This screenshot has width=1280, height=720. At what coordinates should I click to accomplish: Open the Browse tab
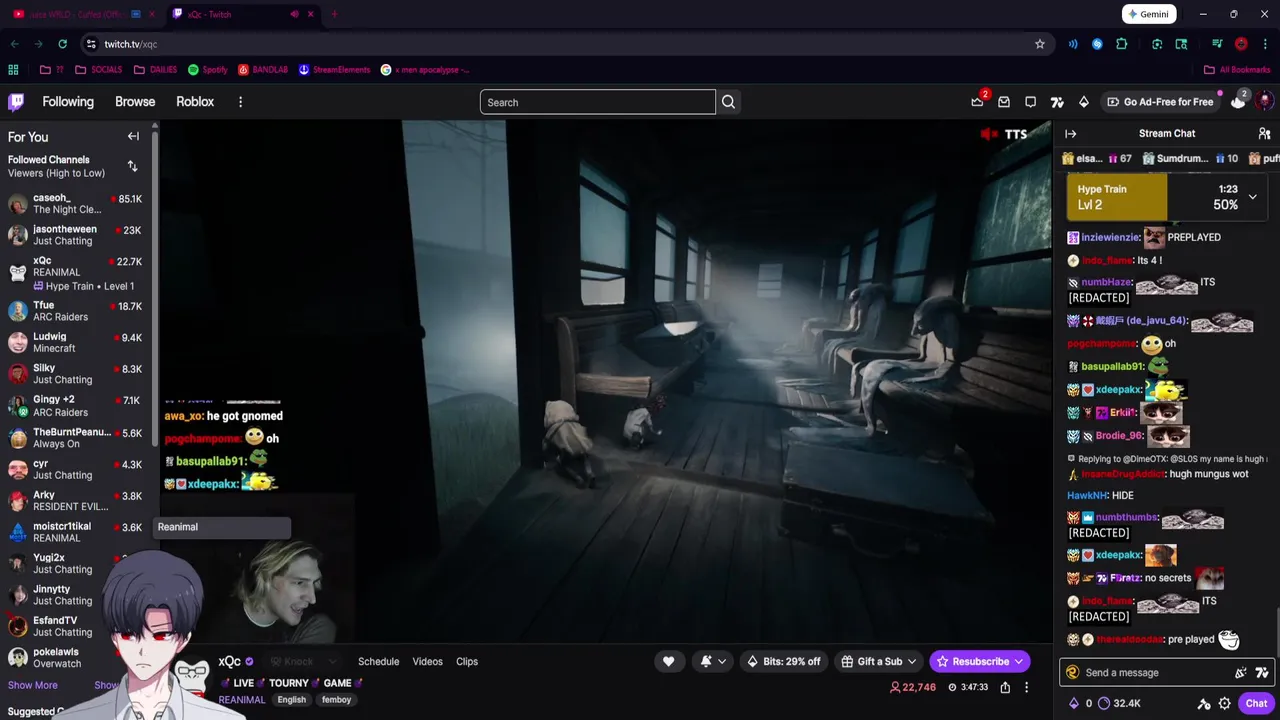coord(135,102)
